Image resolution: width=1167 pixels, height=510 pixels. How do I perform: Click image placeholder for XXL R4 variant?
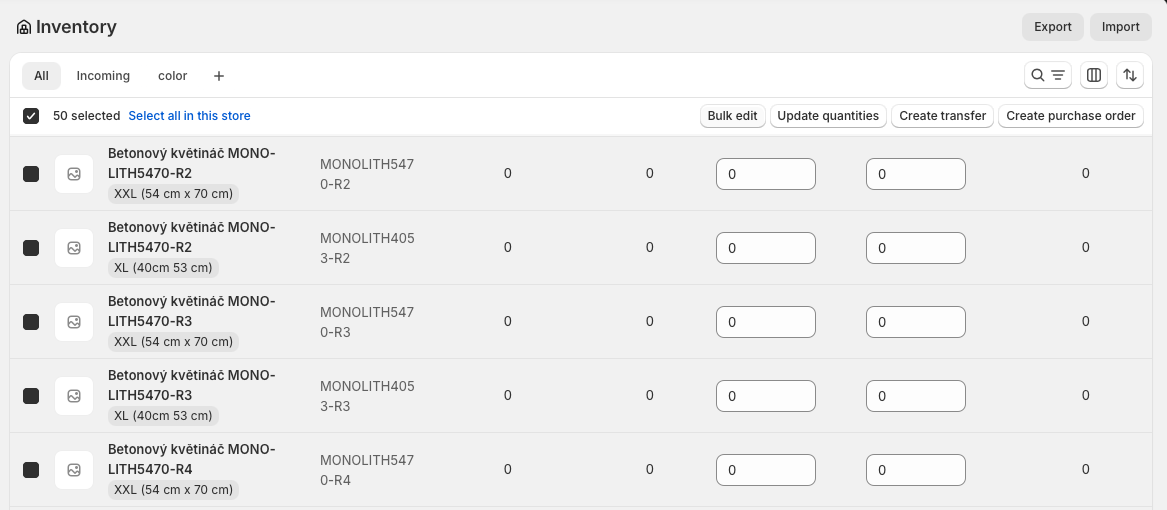(74, 470)
